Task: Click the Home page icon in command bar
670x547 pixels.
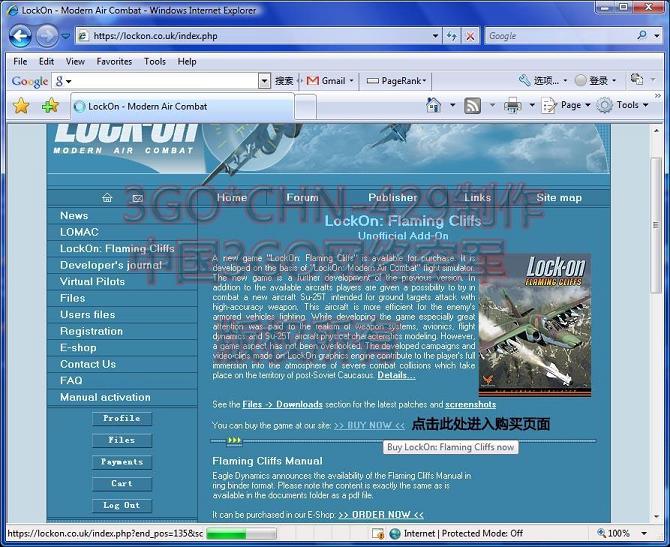Action: 433,105
